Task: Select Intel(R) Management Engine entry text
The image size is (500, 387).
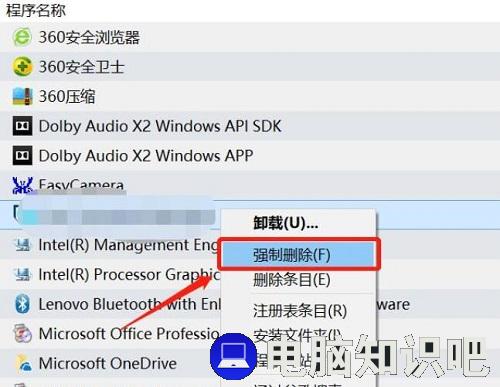Action: [x=129, y=245]
